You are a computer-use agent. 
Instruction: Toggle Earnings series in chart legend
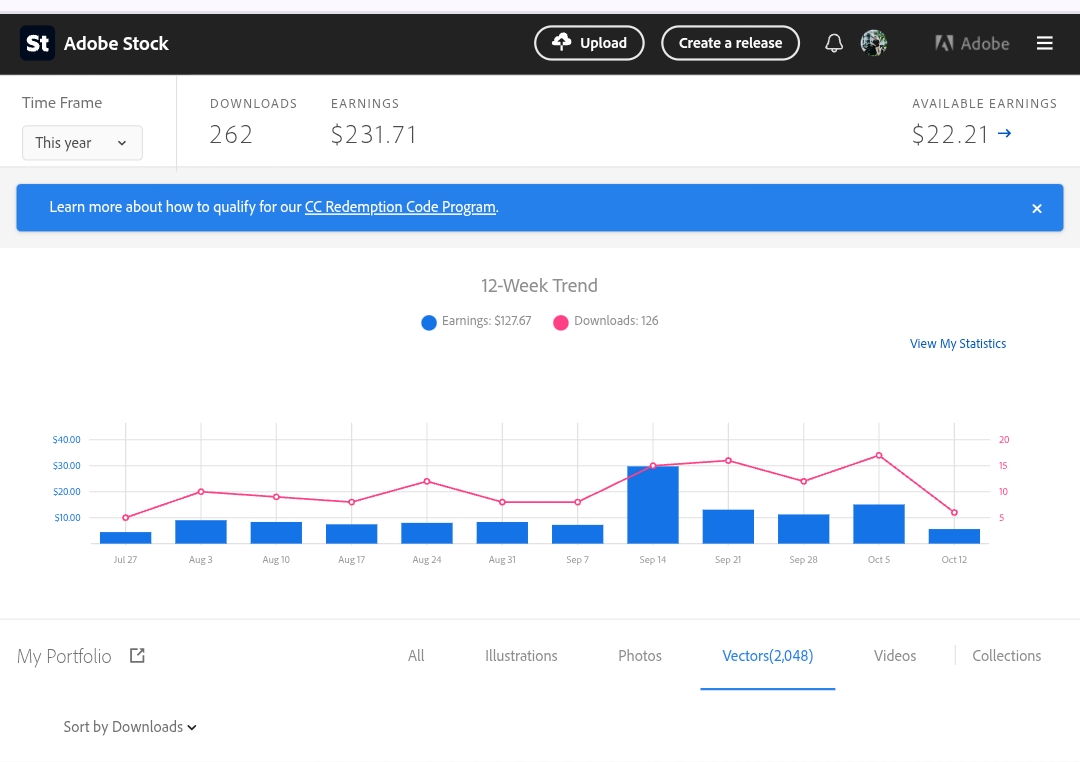[476, 321]
